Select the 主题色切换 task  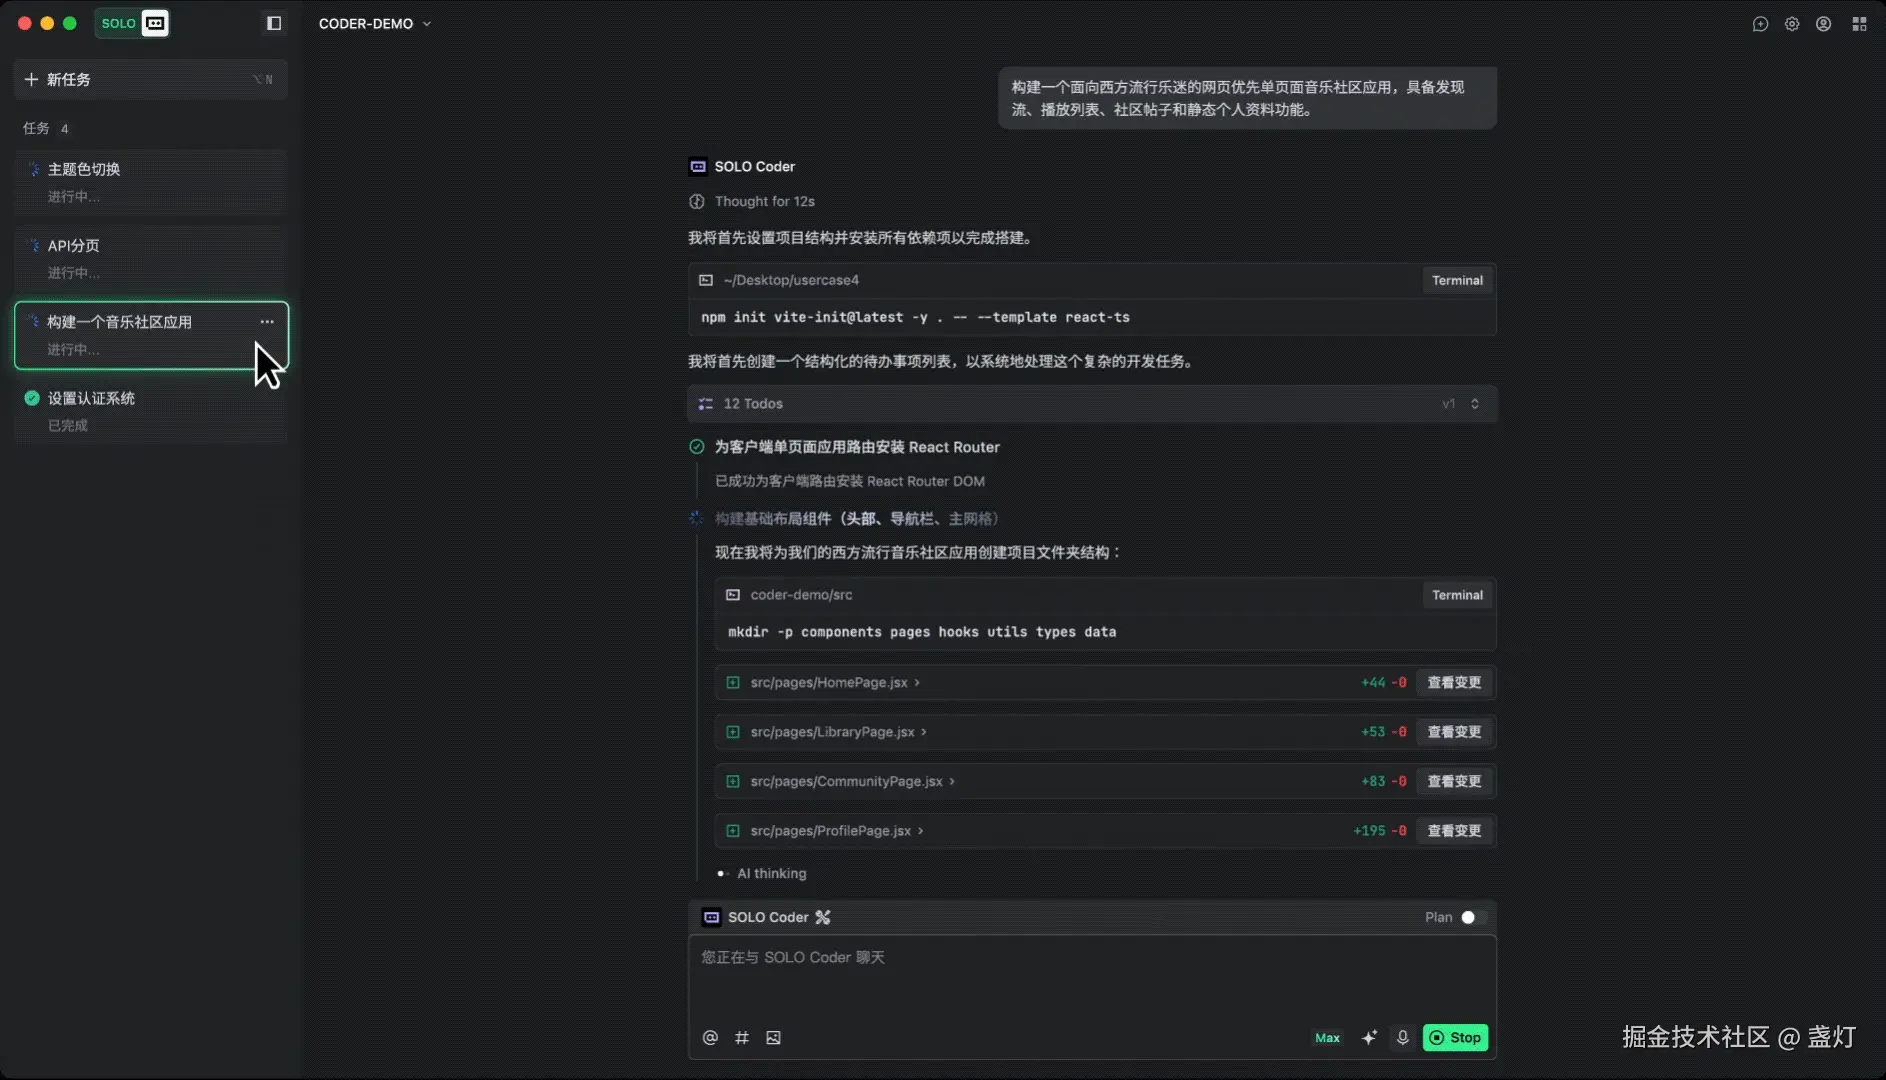pyautogui.click(x=151, y=182)
